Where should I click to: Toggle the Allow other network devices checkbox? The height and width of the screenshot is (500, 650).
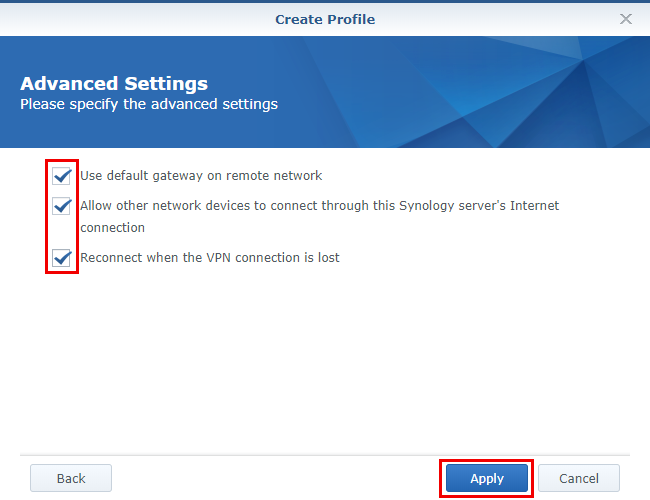pyautogui.click(x=62, y=206)
